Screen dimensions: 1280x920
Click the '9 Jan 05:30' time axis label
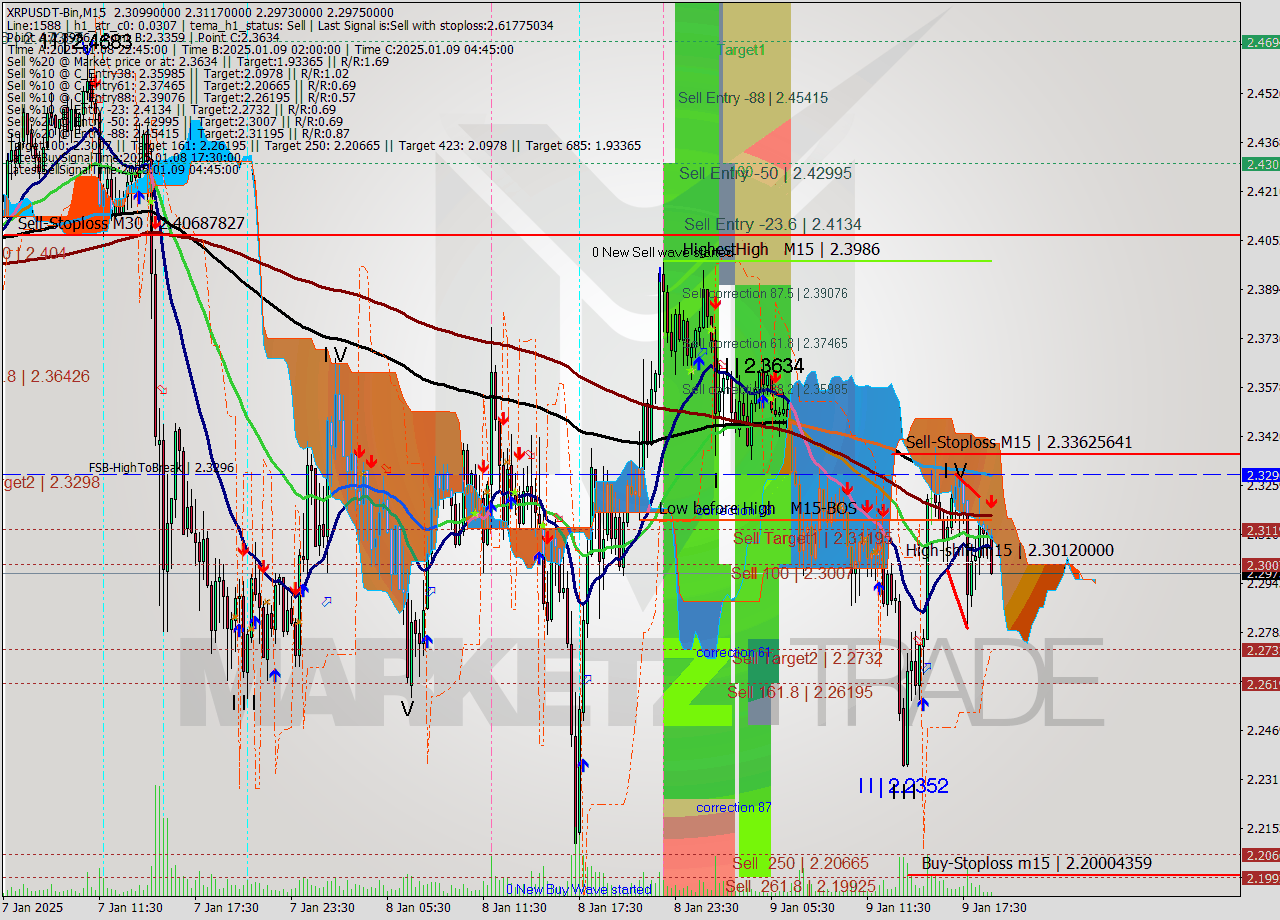(802, 908)
